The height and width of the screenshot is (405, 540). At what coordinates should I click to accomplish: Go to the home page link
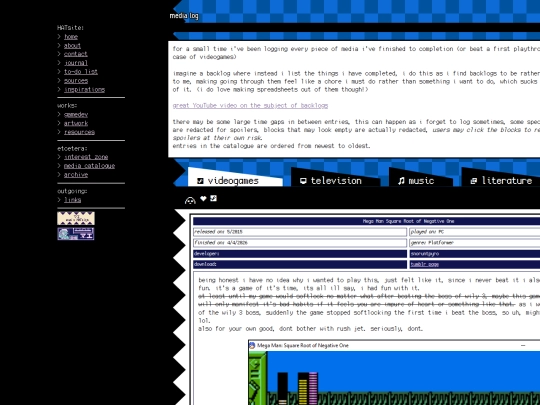(71, 37)
